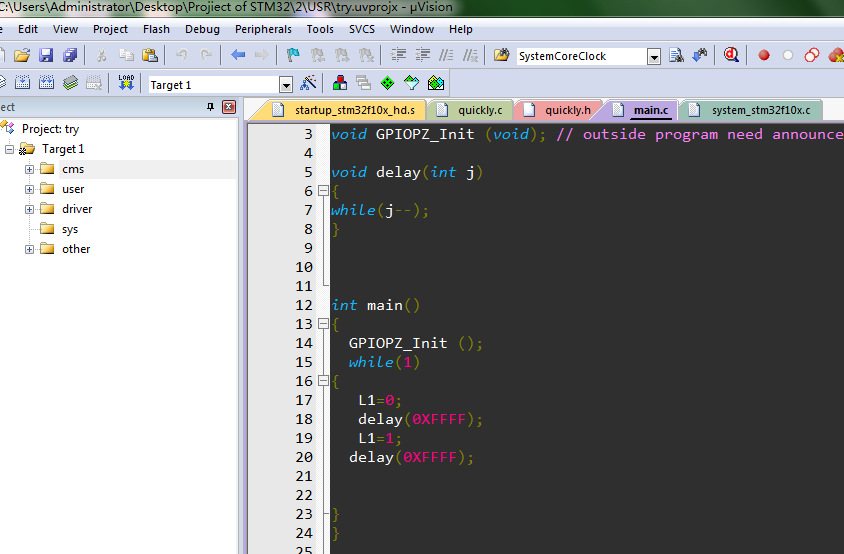This screenshot has height=554, width=844.
Task: Click the Cut scissors icon
Action: pos(101,55)
